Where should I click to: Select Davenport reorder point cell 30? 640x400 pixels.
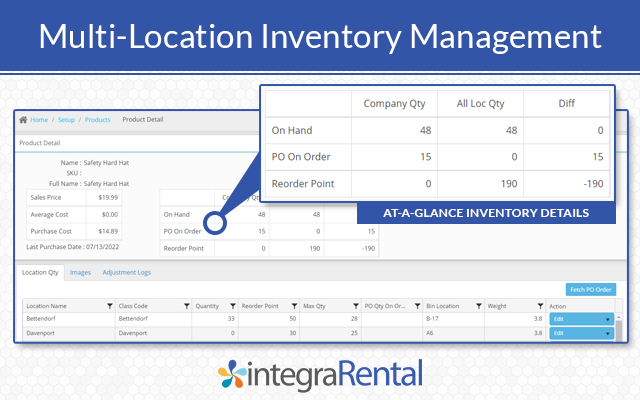point(269,333)
